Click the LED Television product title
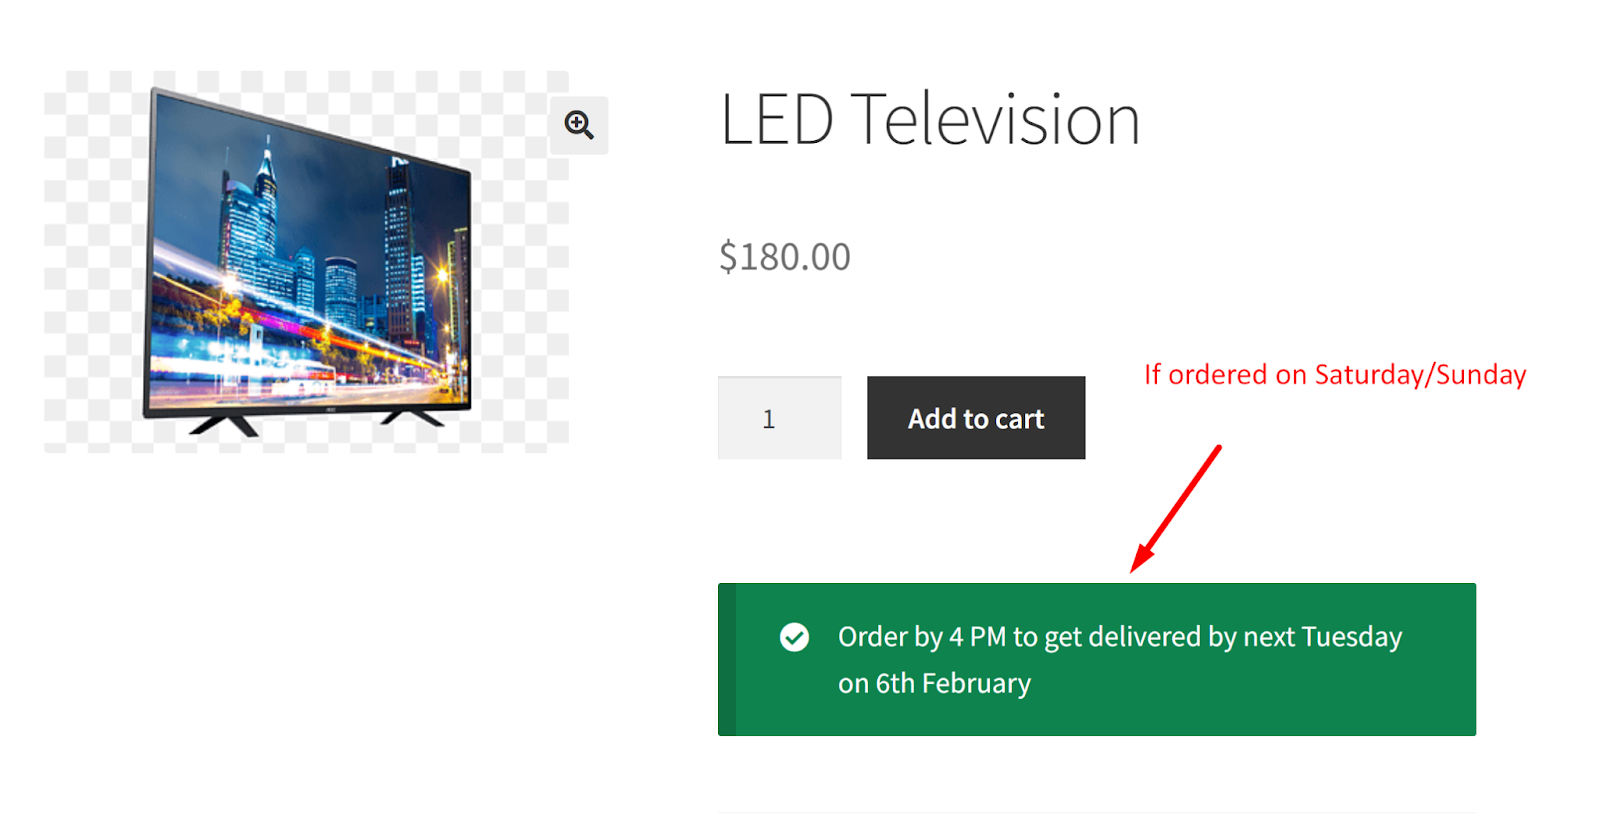Image resolution: width=1600 pixels, height=819 pixels. (929, 120)
